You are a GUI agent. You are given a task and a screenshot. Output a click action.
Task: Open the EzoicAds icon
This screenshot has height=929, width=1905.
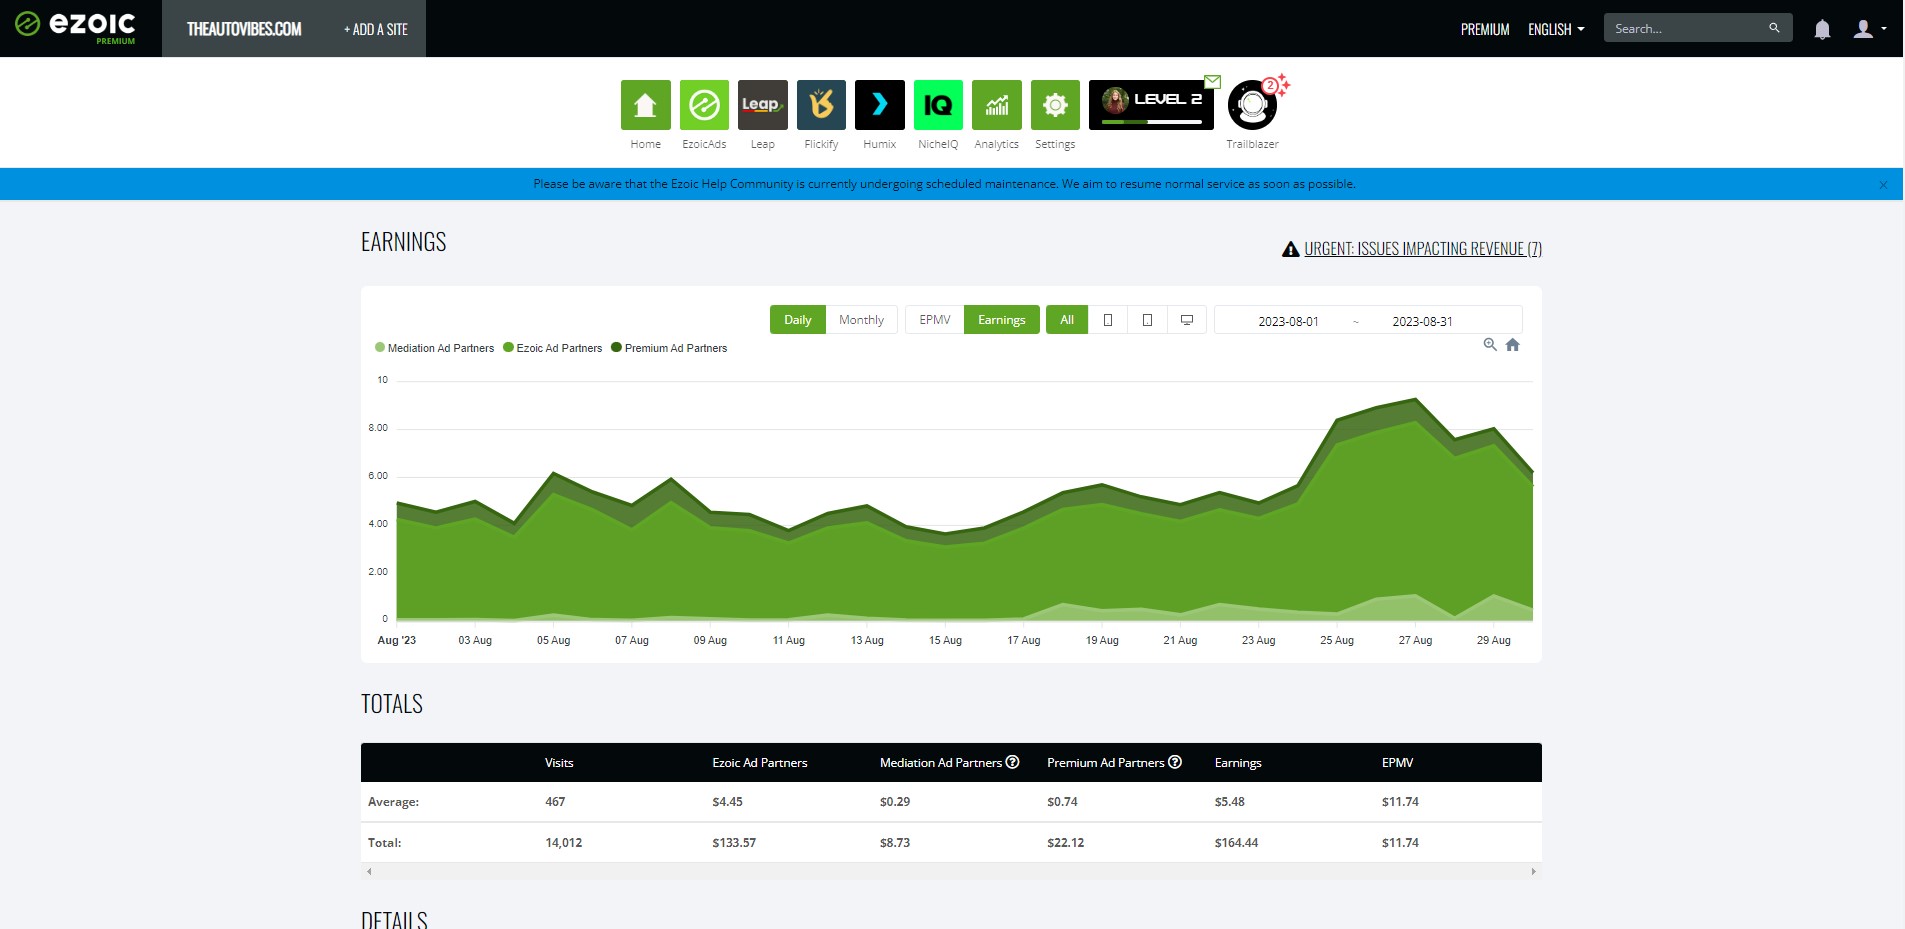[x=704, y=105]
